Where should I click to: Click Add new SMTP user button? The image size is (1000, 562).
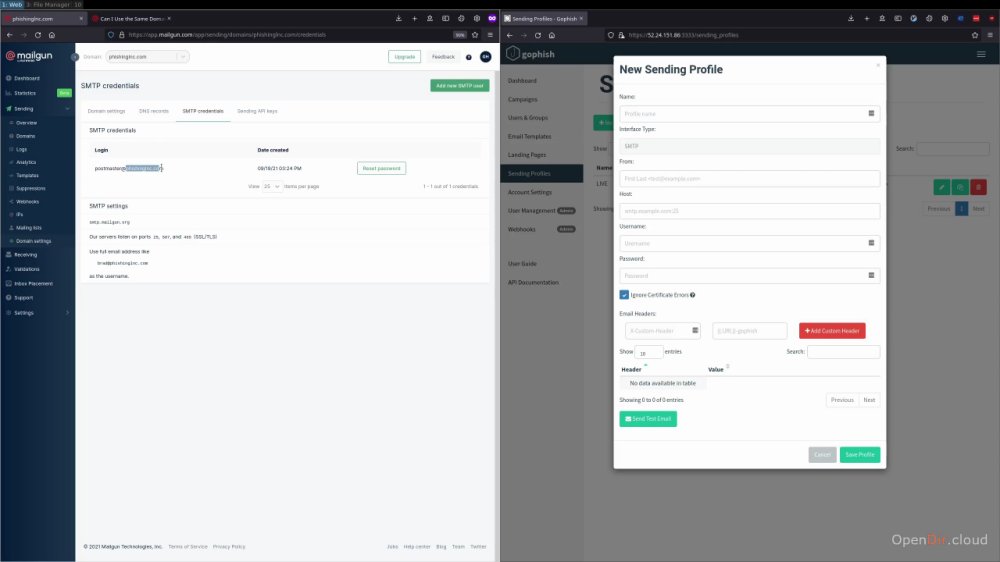tap(460, 85)
